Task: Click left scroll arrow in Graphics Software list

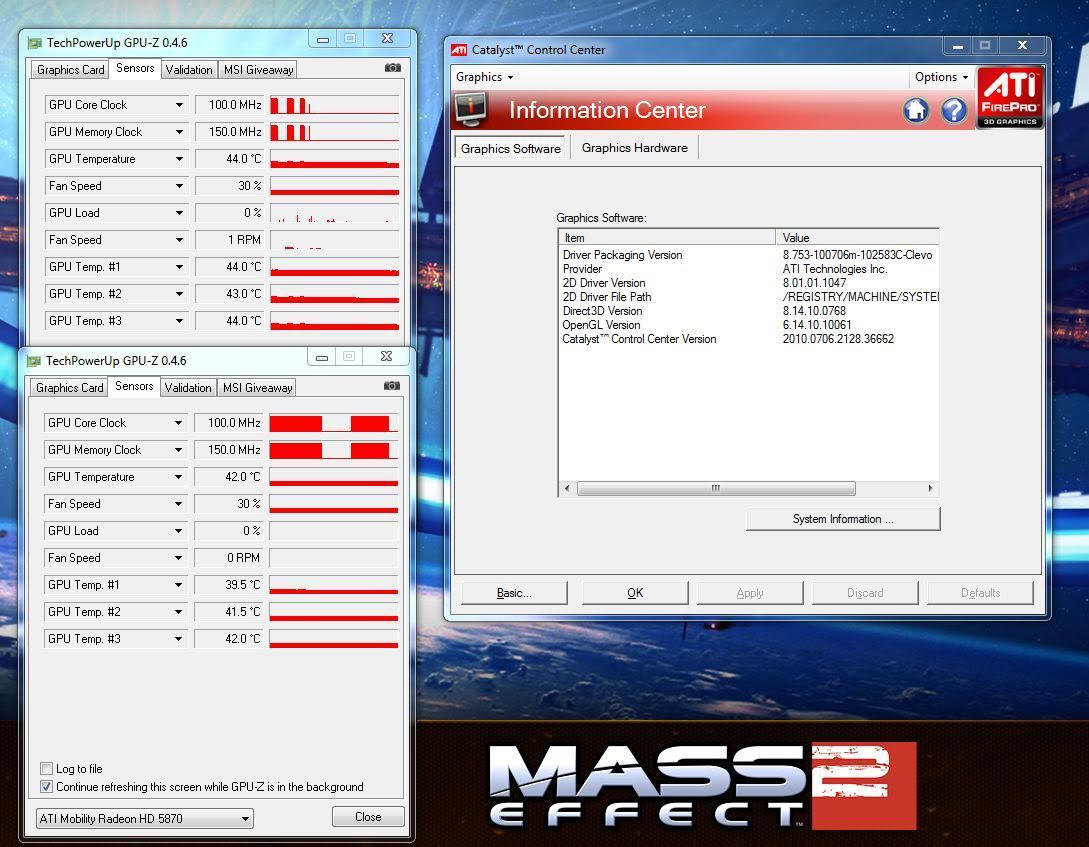Action: coord(567,489)
